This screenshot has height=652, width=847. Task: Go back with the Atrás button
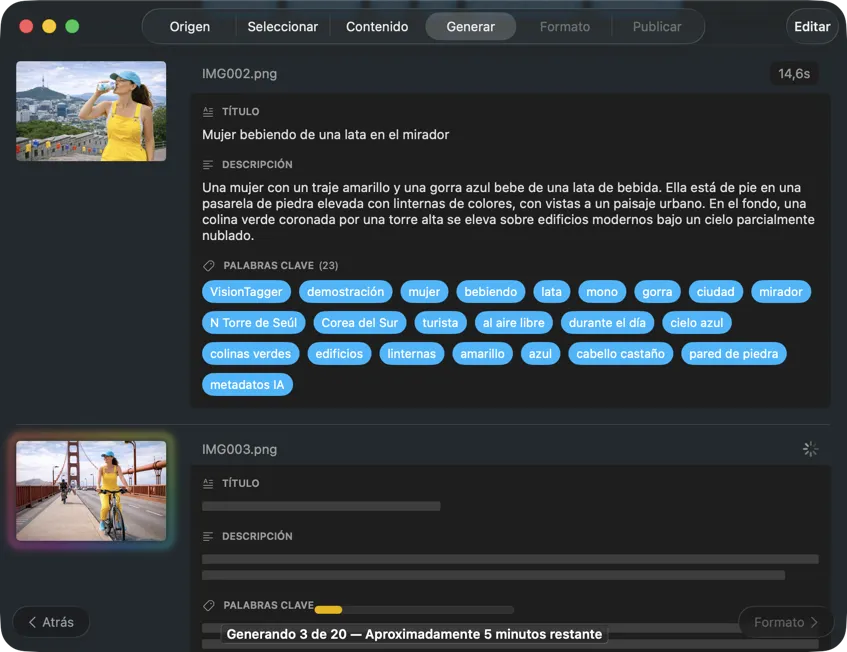[51, 622]
